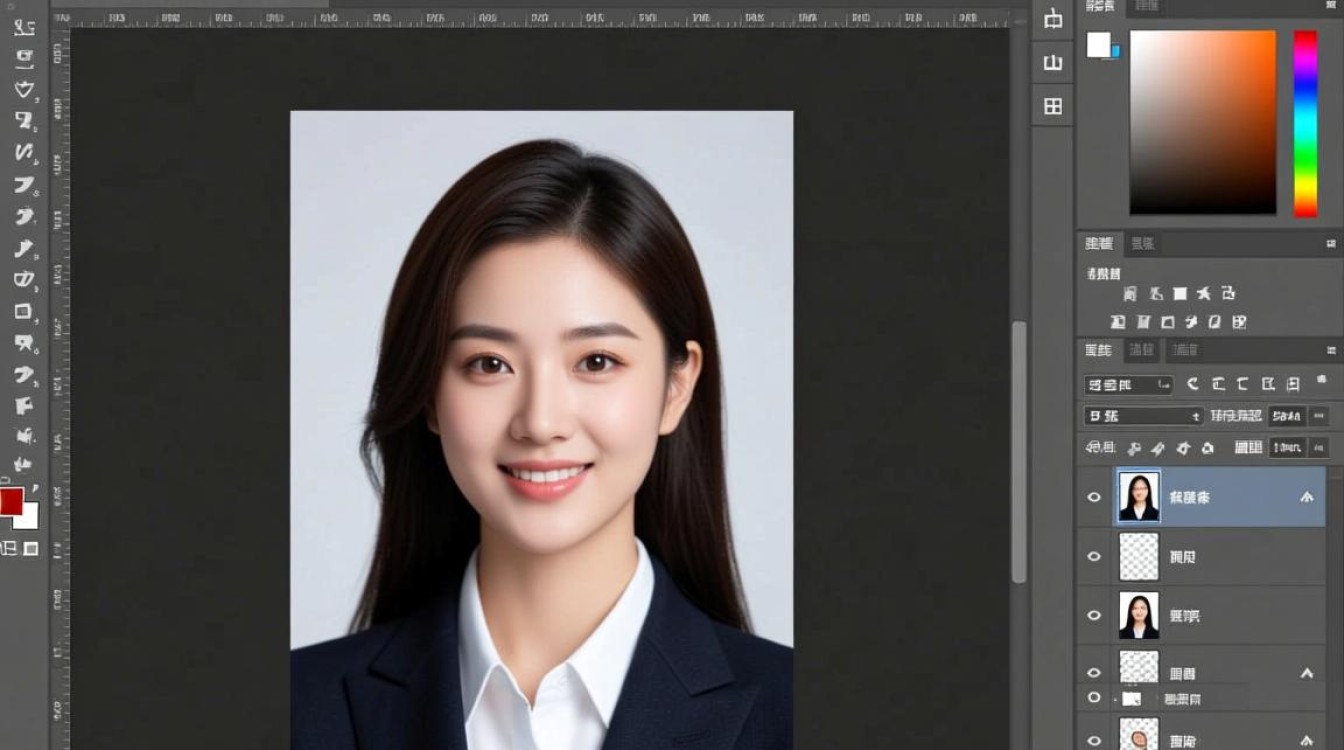The image size is (1344, 750).
Task: Click the left icon beneath the toolbar color swatches
Action: pyautogui.click(x=9, y=548)
